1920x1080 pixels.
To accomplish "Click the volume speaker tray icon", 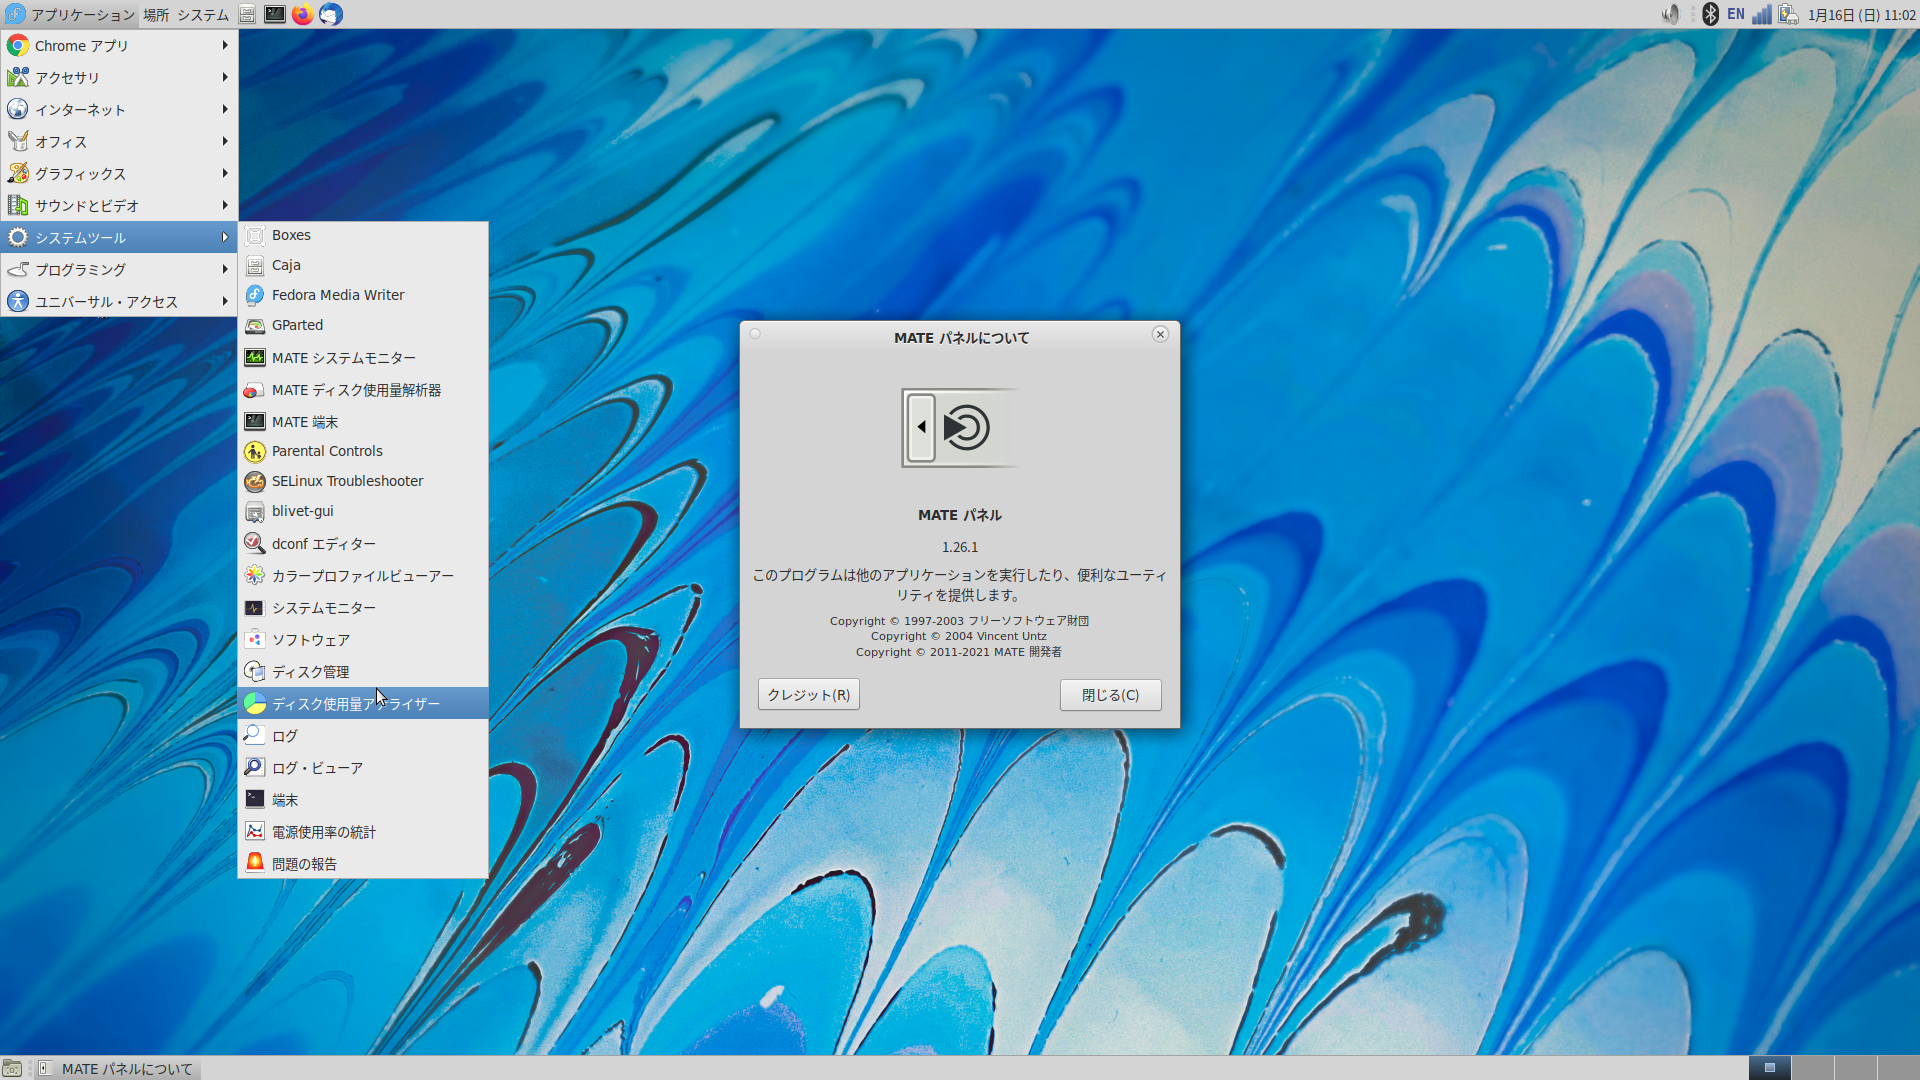I will pyautogui.click(x=1670, y=14).
